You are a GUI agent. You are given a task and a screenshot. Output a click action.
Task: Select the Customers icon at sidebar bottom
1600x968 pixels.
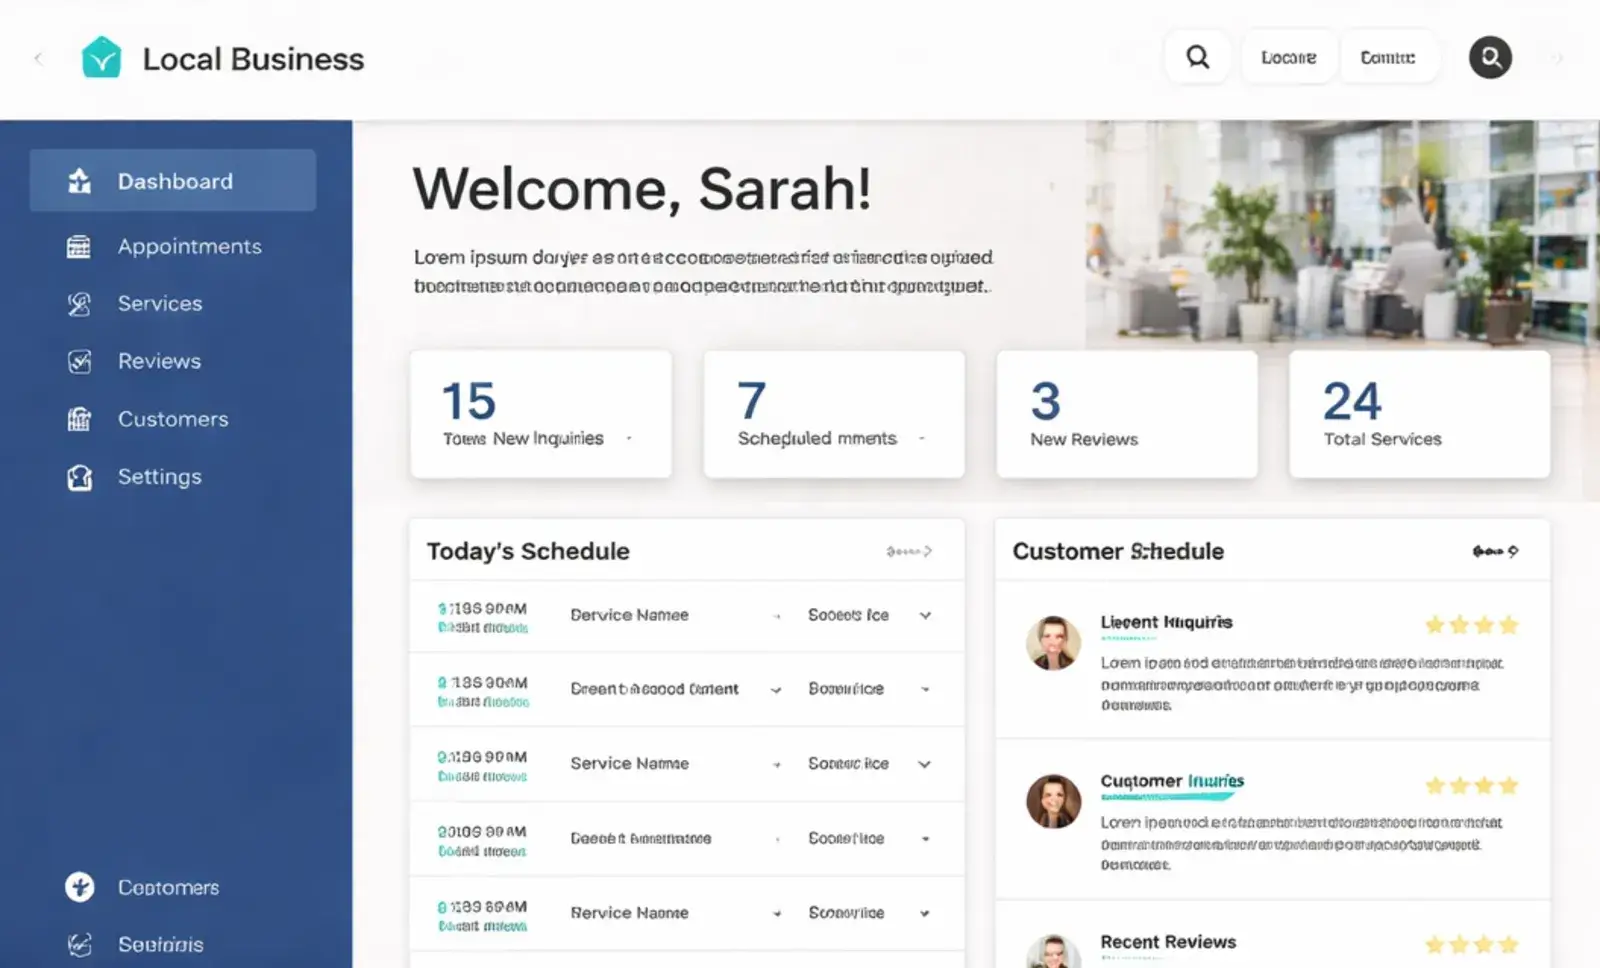click(x=78, y=887)
